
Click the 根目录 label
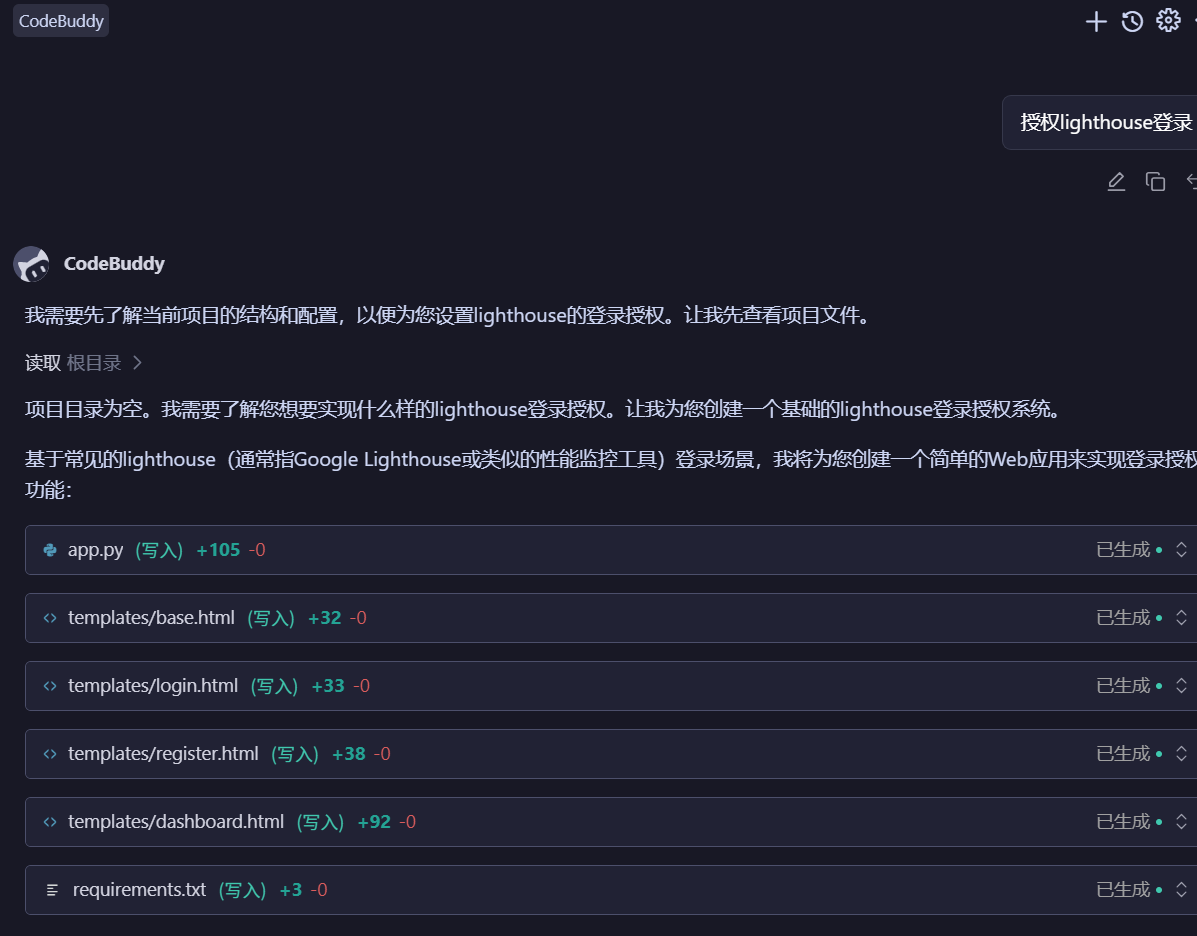[x=94, y=363]
